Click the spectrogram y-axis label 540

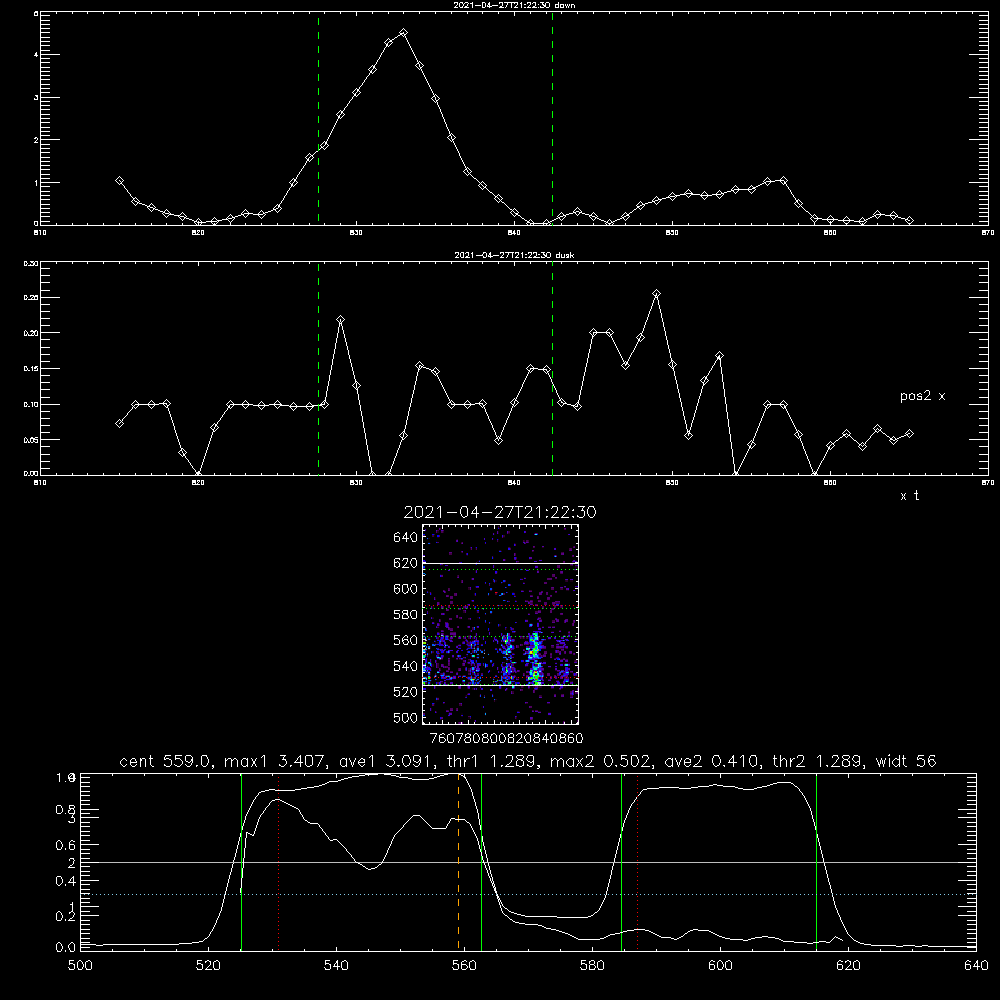click(405, 666)
